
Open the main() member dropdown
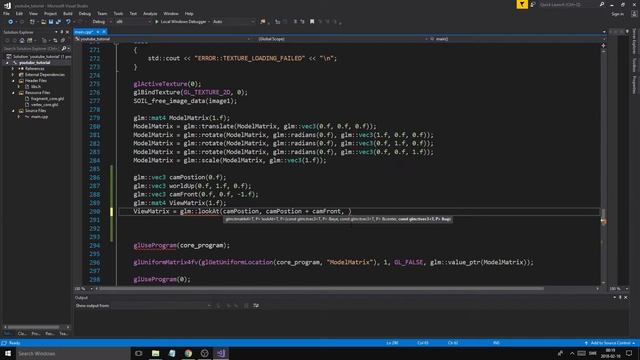click(517, 39)
